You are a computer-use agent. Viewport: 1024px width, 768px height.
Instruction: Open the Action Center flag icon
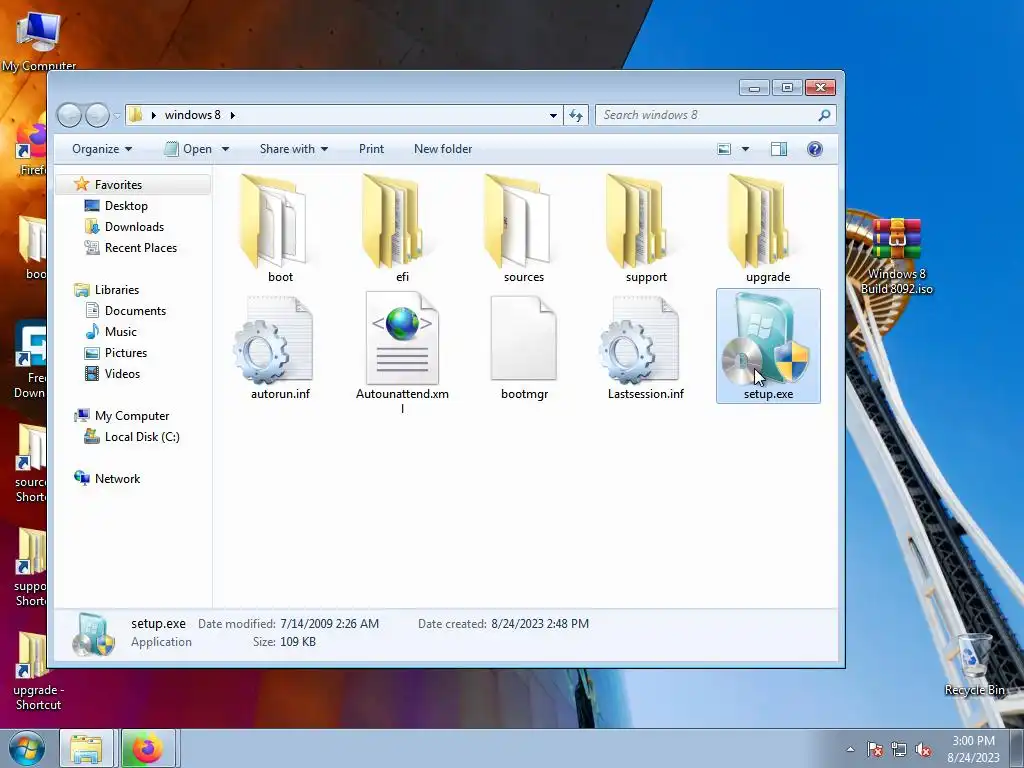874,749
